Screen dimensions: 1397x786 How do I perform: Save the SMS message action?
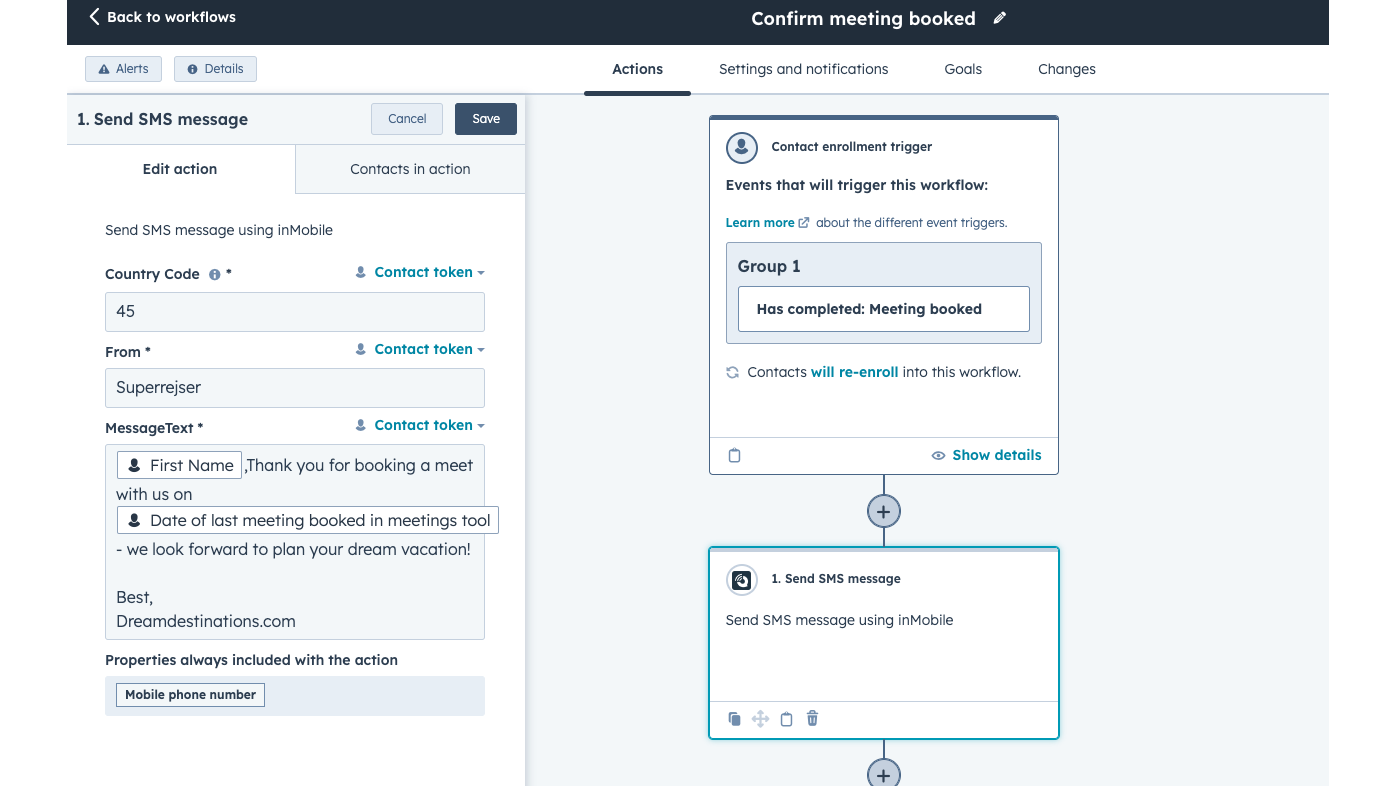486,119
